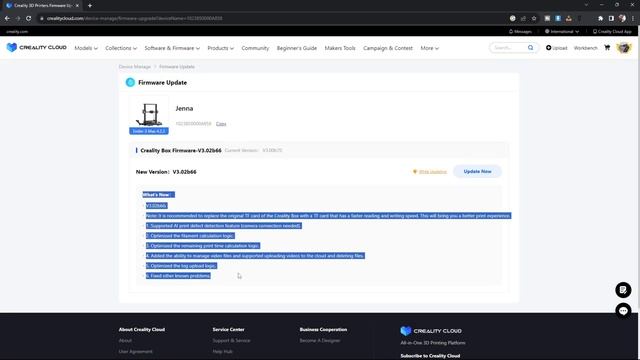This screenshot has width=640, height=360.
Task: Open the creality.com top link
Action: click(17, 31)
